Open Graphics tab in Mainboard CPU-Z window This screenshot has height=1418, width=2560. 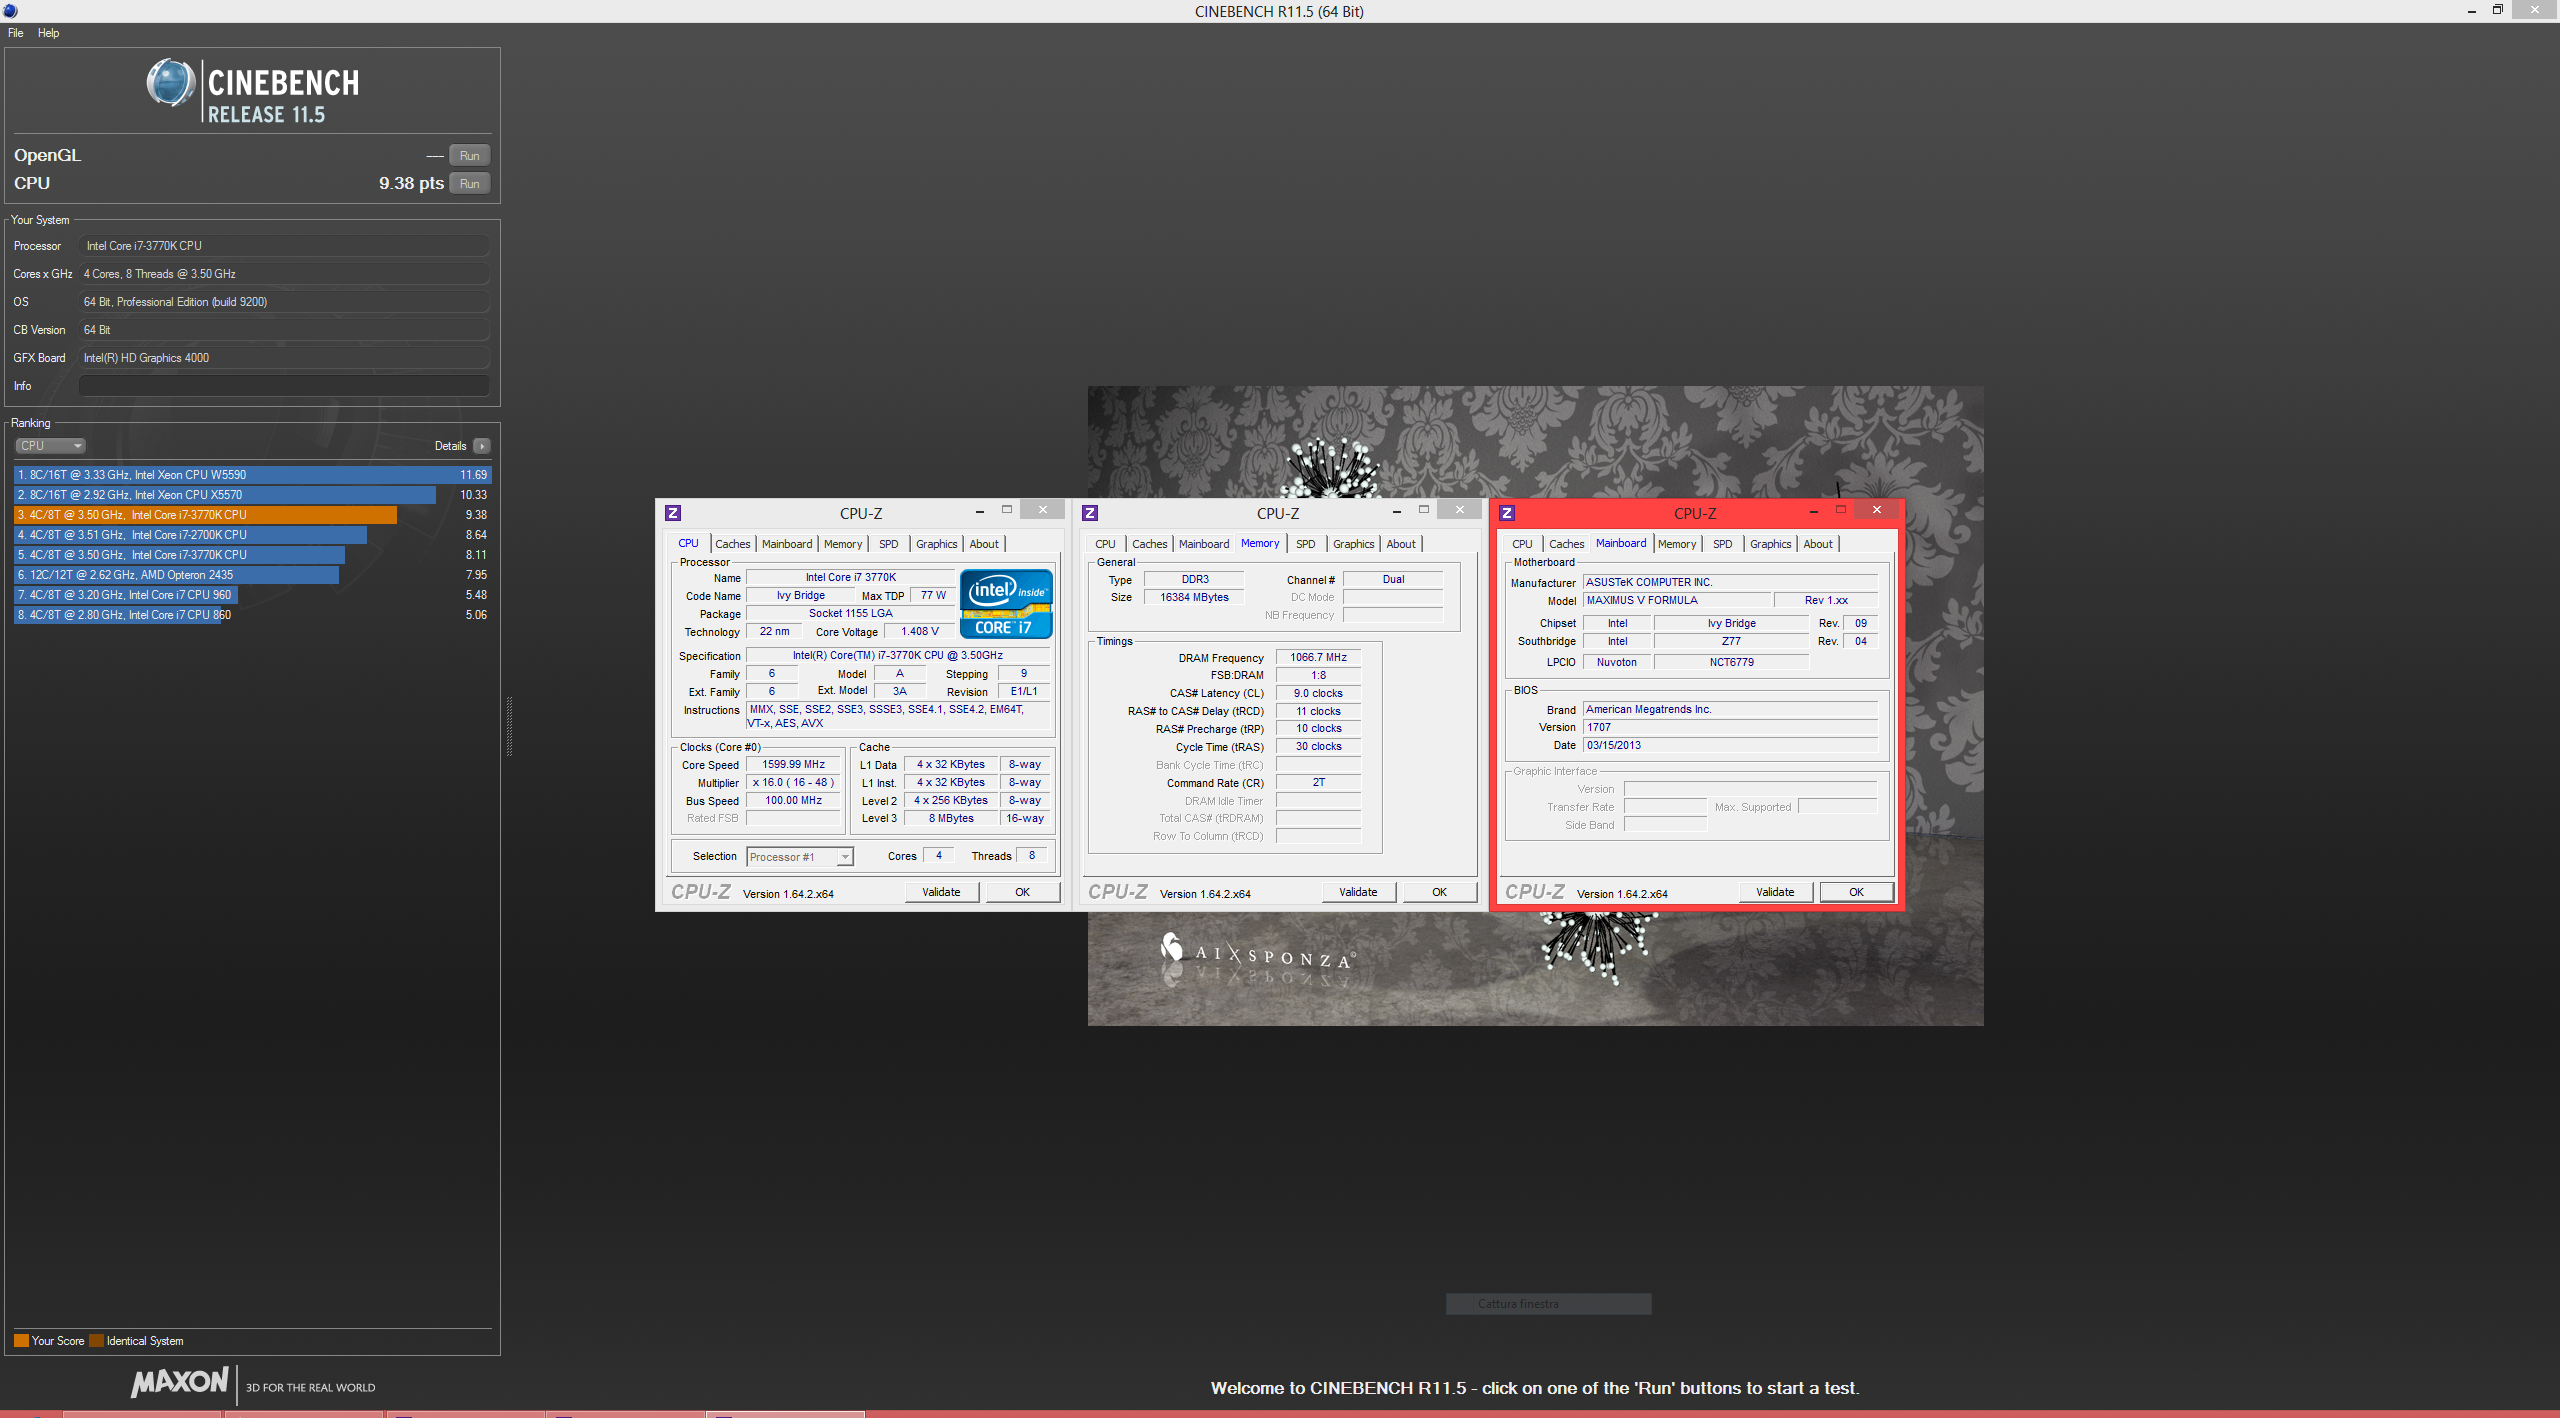point(1771,544)
